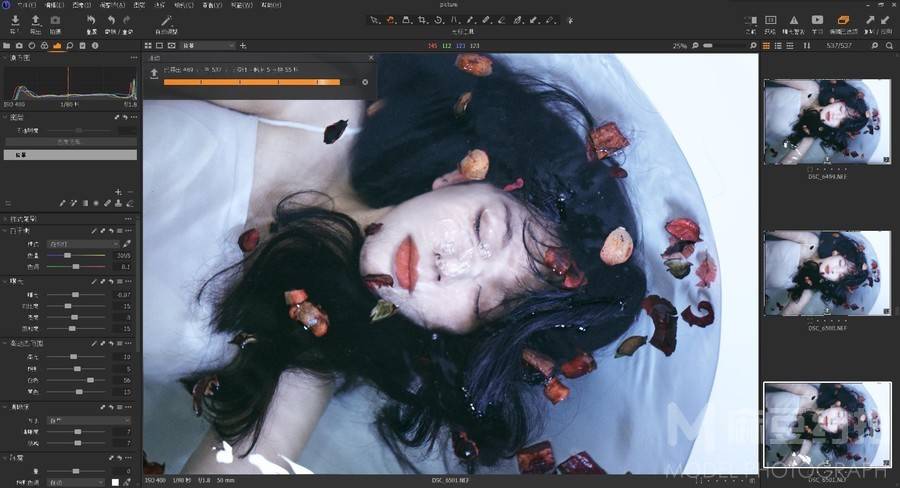Select the pointer Select cursor tool
Screen dimensions: 900x488
tap(374, 20)
